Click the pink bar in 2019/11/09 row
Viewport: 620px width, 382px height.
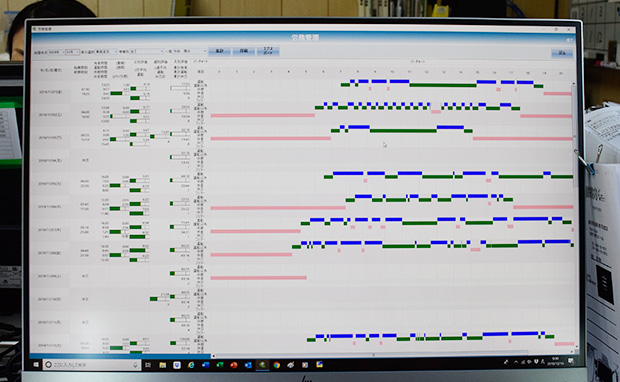(x=259, y=278)
